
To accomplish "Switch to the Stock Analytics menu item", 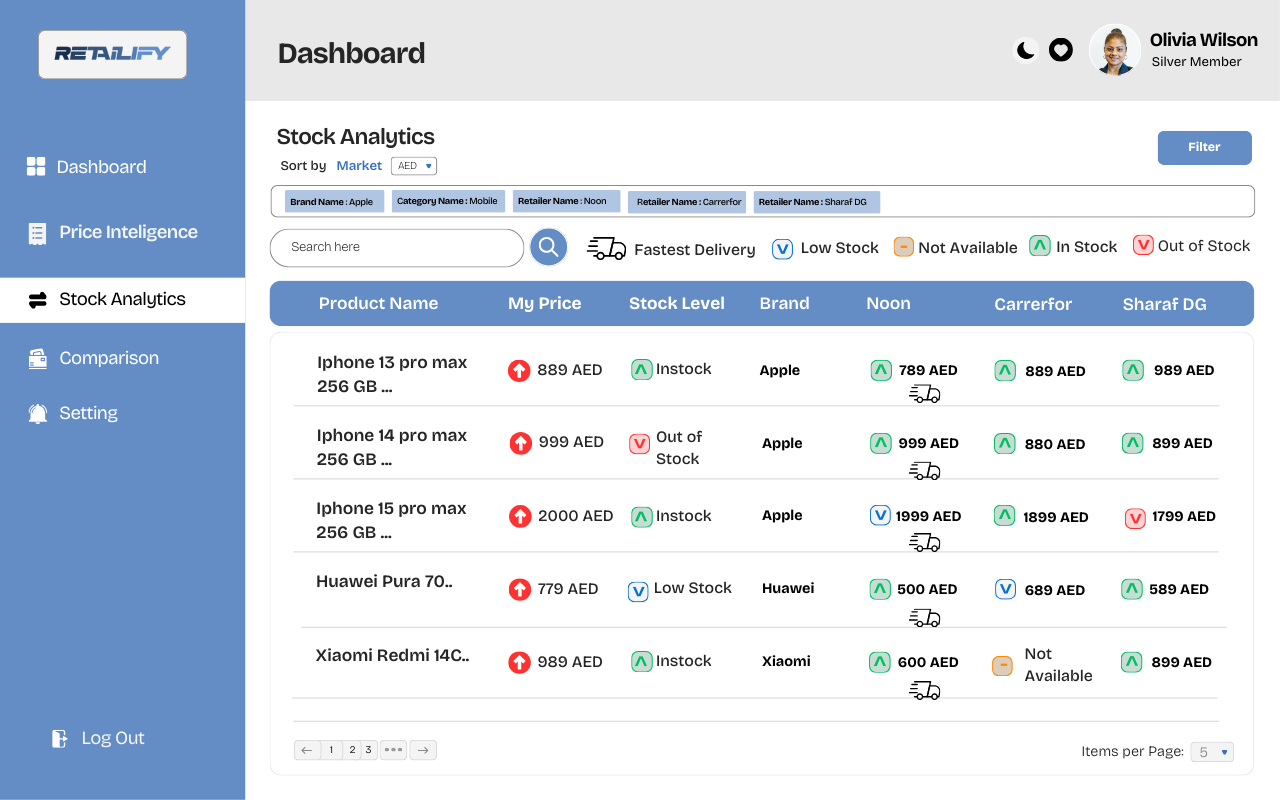I will [x=120, y=298].
